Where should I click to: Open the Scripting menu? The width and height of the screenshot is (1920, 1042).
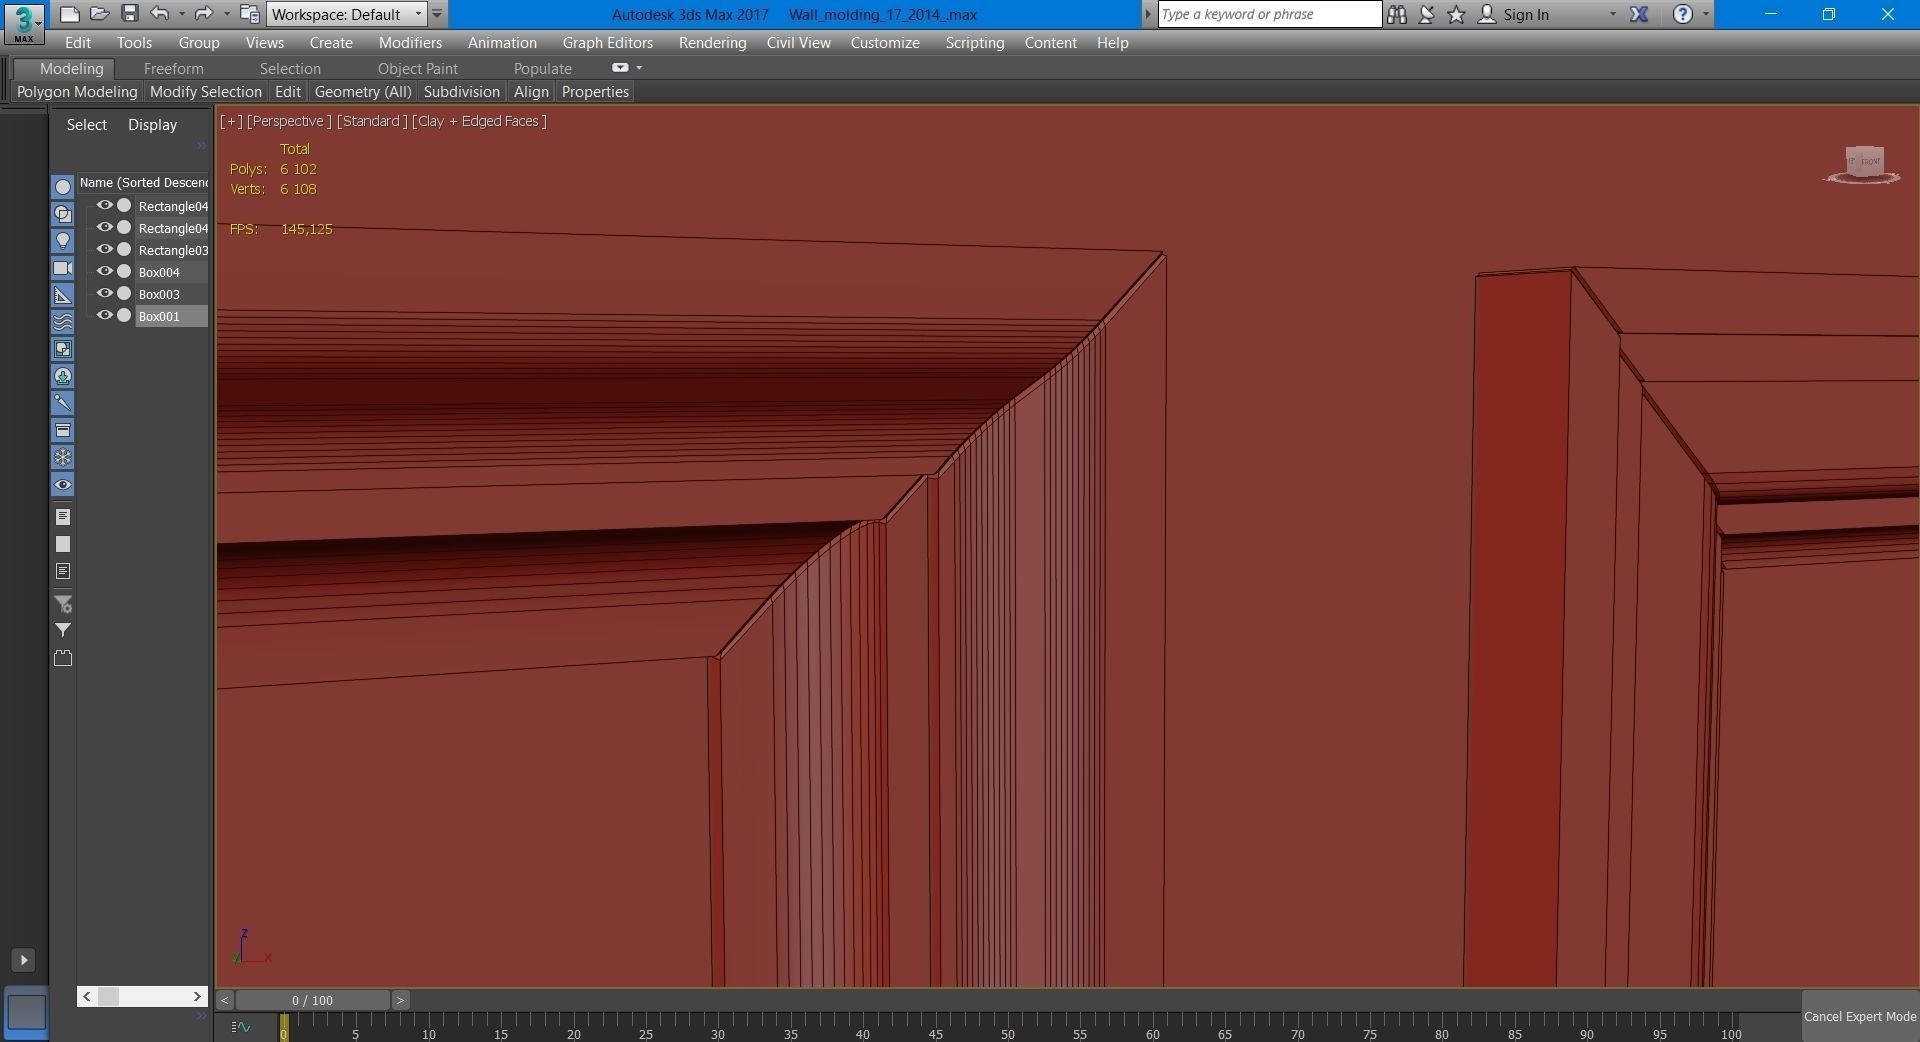974,42
